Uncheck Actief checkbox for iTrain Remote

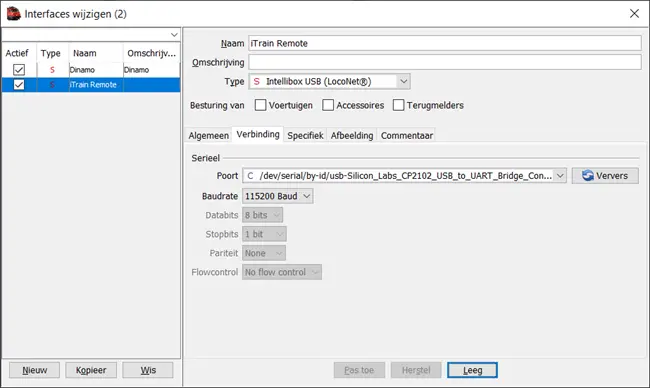19,85
